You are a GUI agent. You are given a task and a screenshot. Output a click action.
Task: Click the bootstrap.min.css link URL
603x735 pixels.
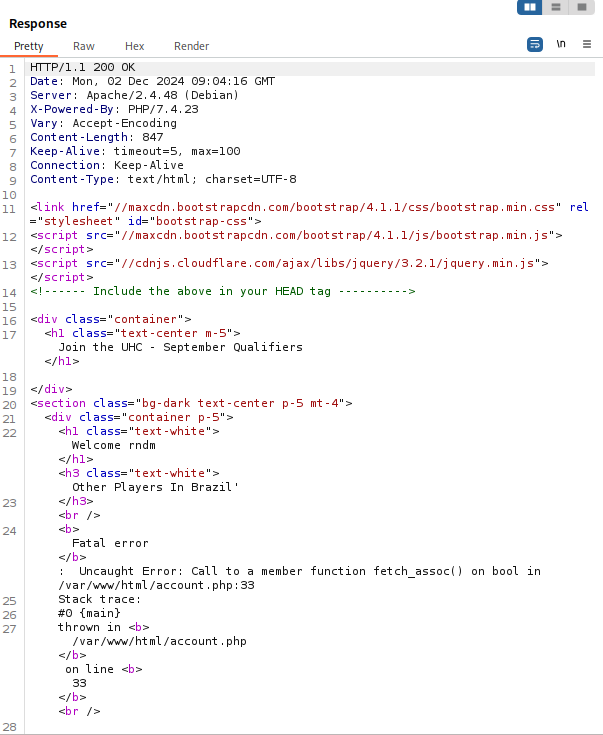click(334, 207)
